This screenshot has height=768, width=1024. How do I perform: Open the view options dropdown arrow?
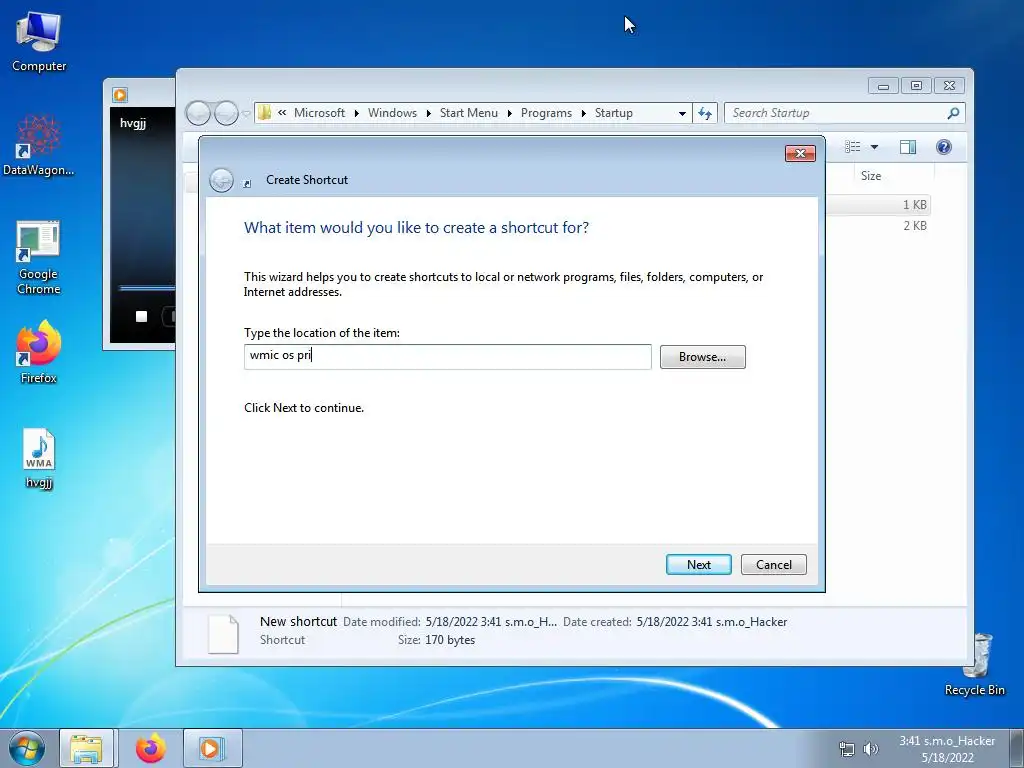click(x=874, y=147)
